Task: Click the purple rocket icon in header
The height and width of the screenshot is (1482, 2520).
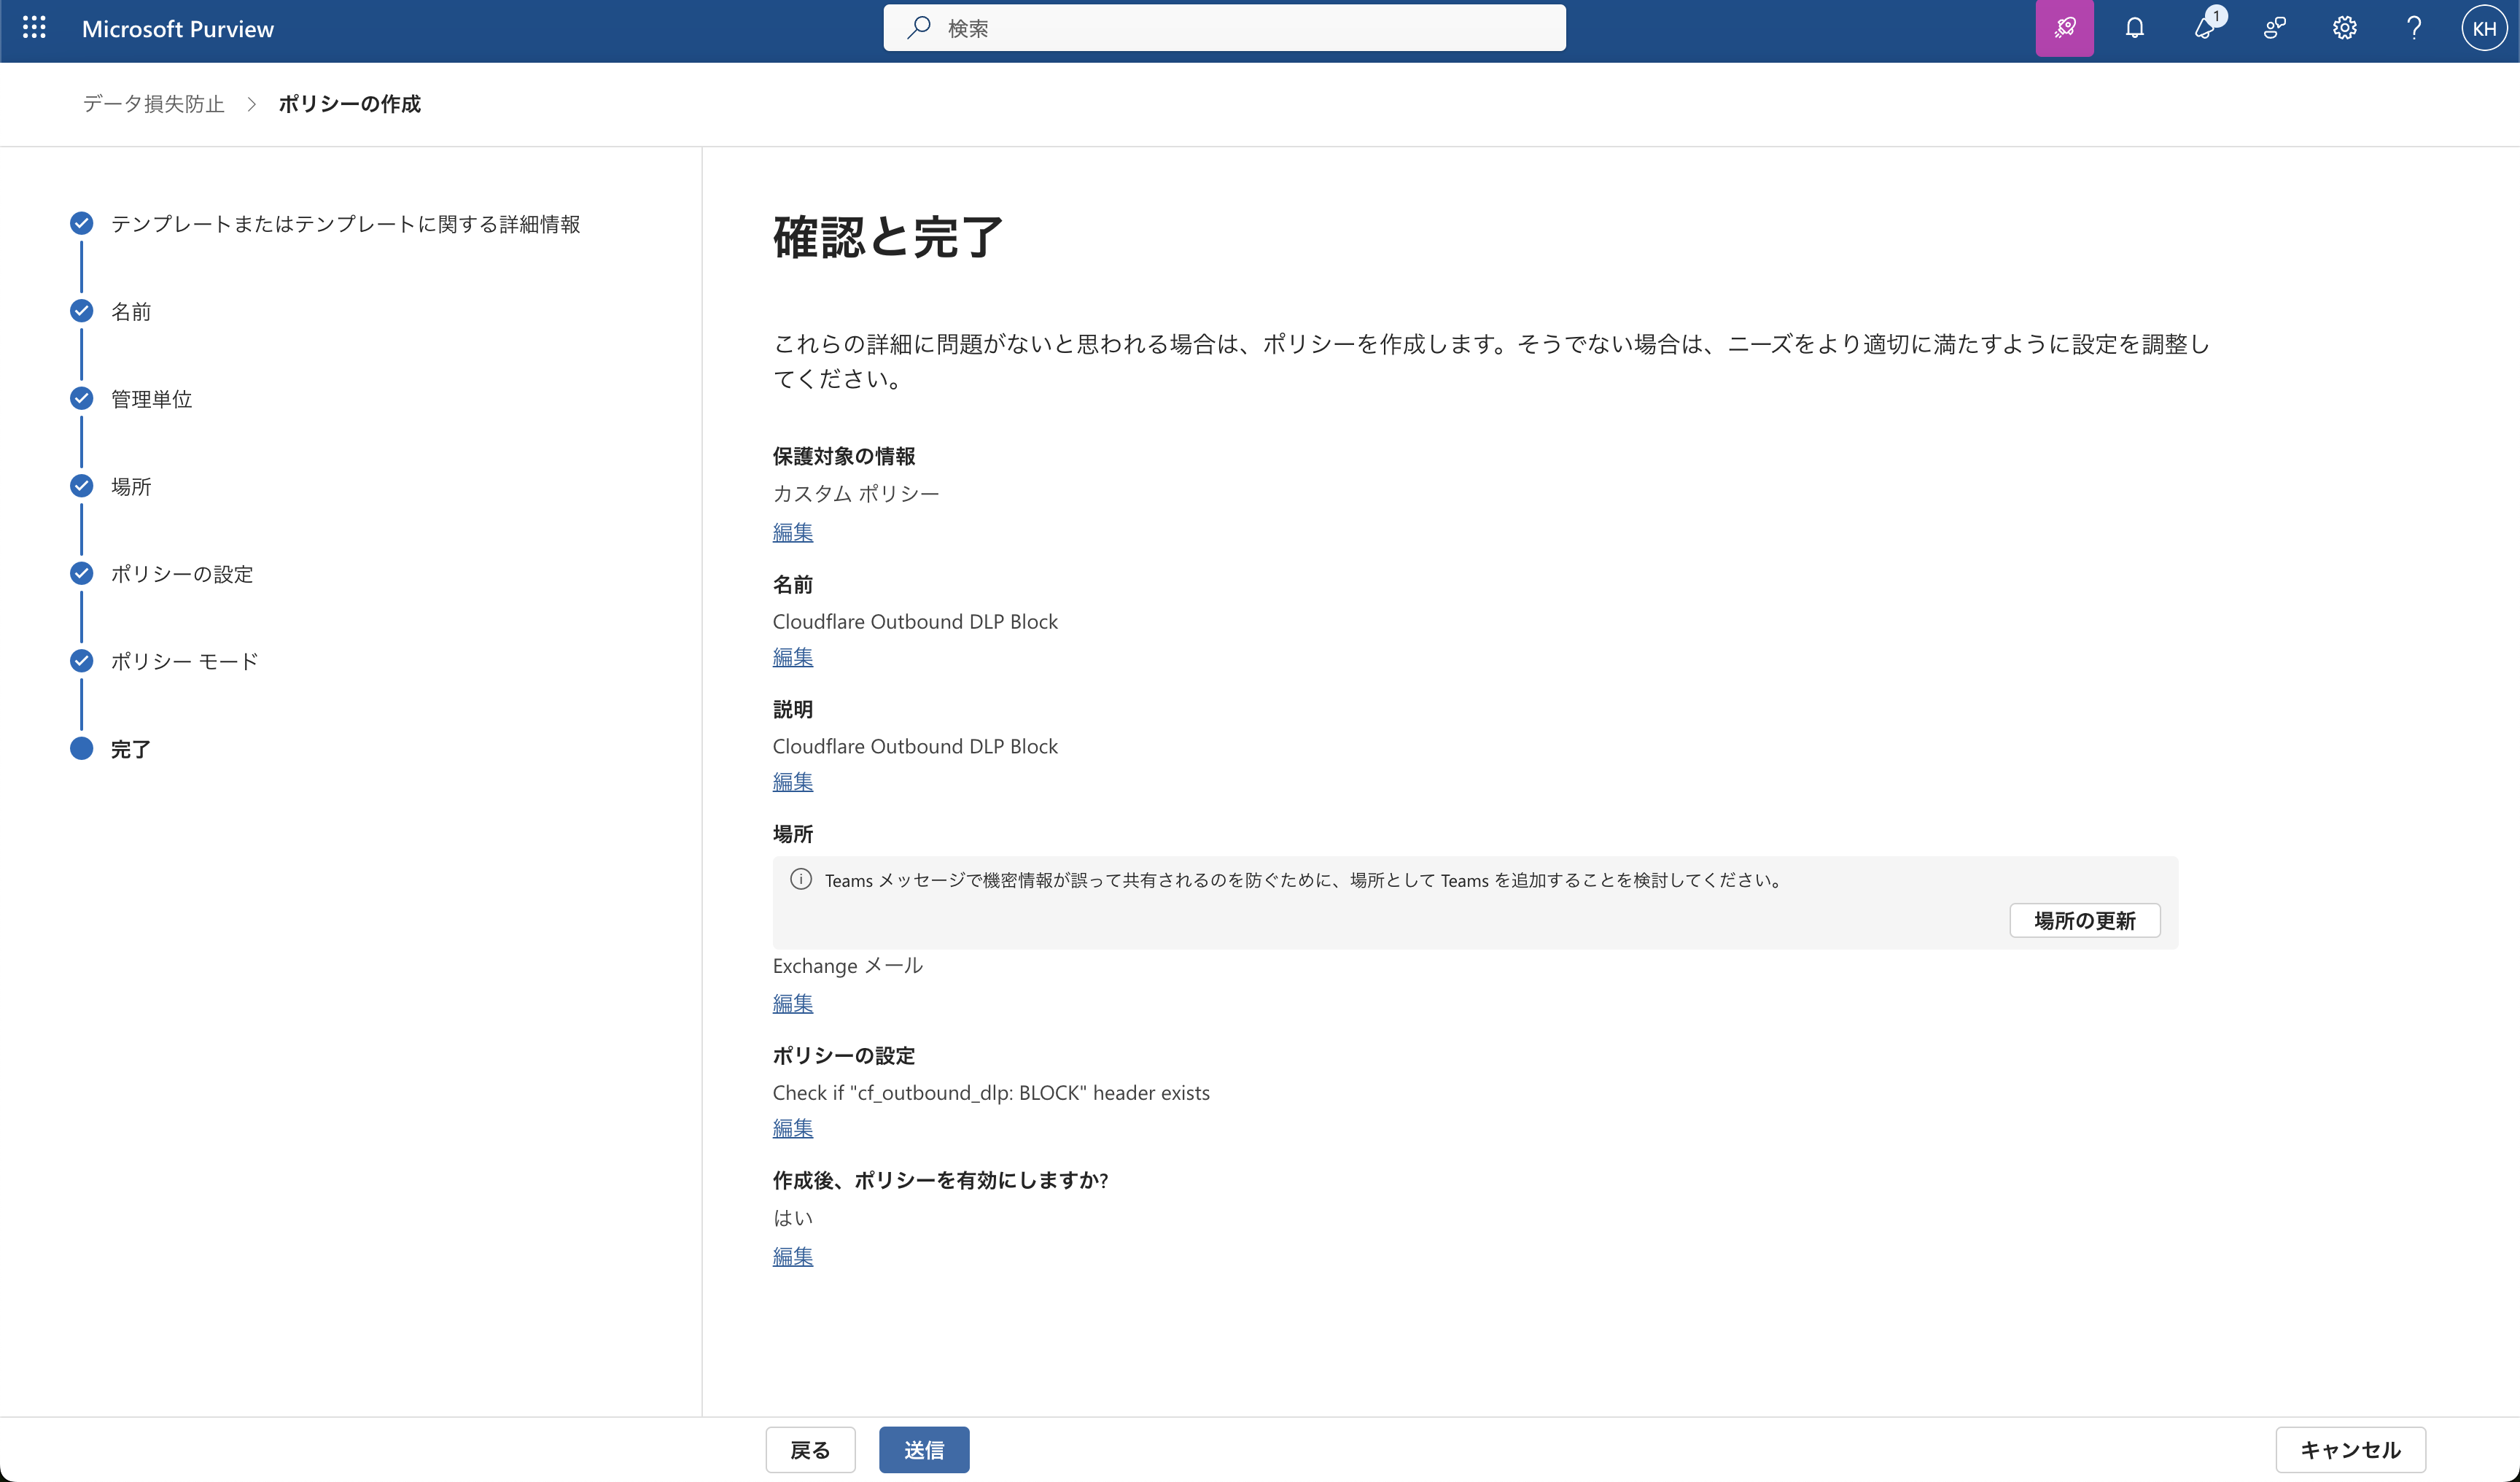Action: (2064, 28)
